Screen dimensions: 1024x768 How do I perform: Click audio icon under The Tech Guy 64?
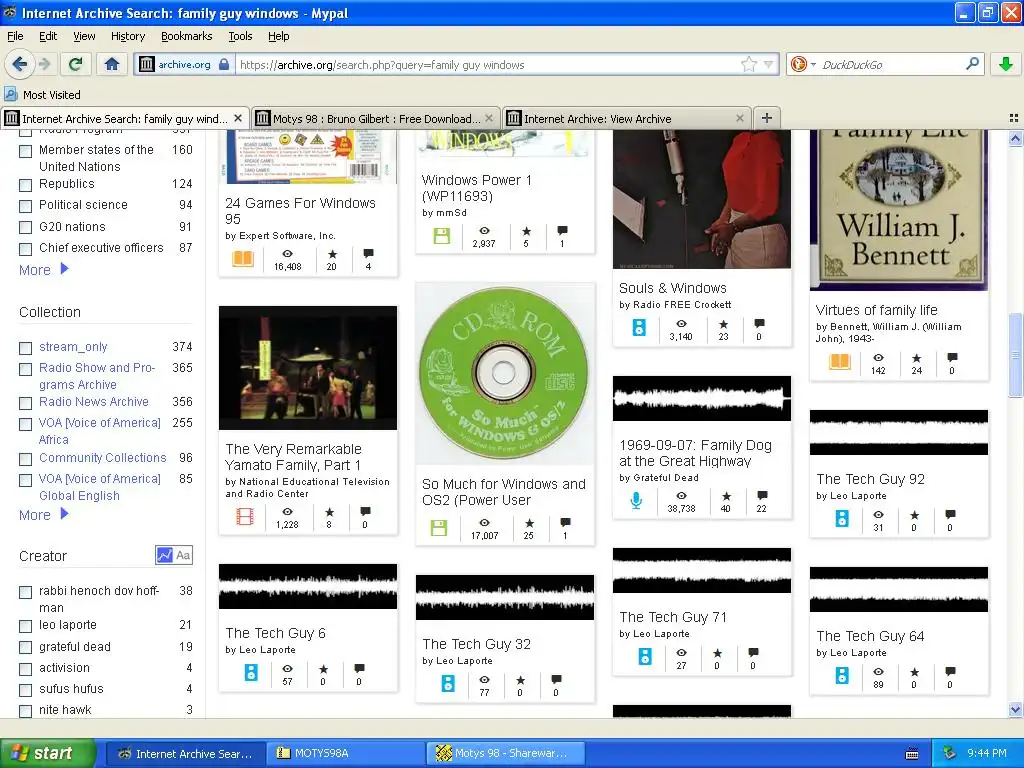[x=842, y=676]
